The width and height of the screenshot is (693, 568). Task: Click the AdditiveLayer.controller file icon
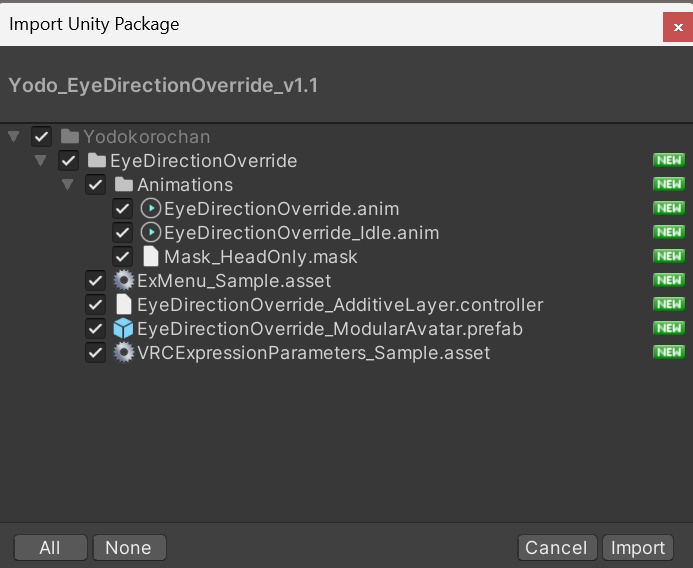(124, 305)
